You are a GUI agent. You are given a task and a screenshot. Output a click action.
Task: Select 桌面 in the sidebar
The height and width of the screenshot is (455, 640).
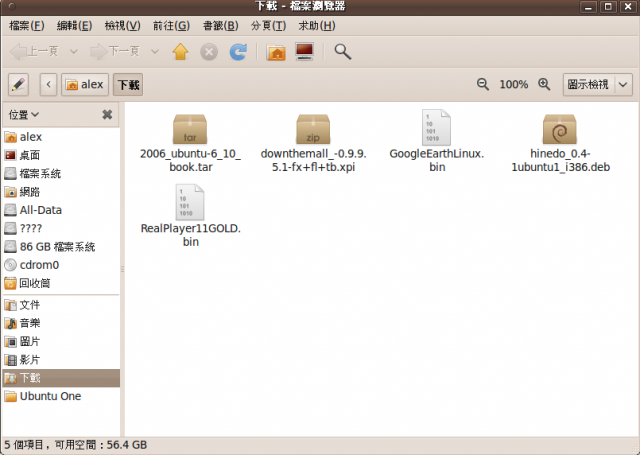coord(61,155)
